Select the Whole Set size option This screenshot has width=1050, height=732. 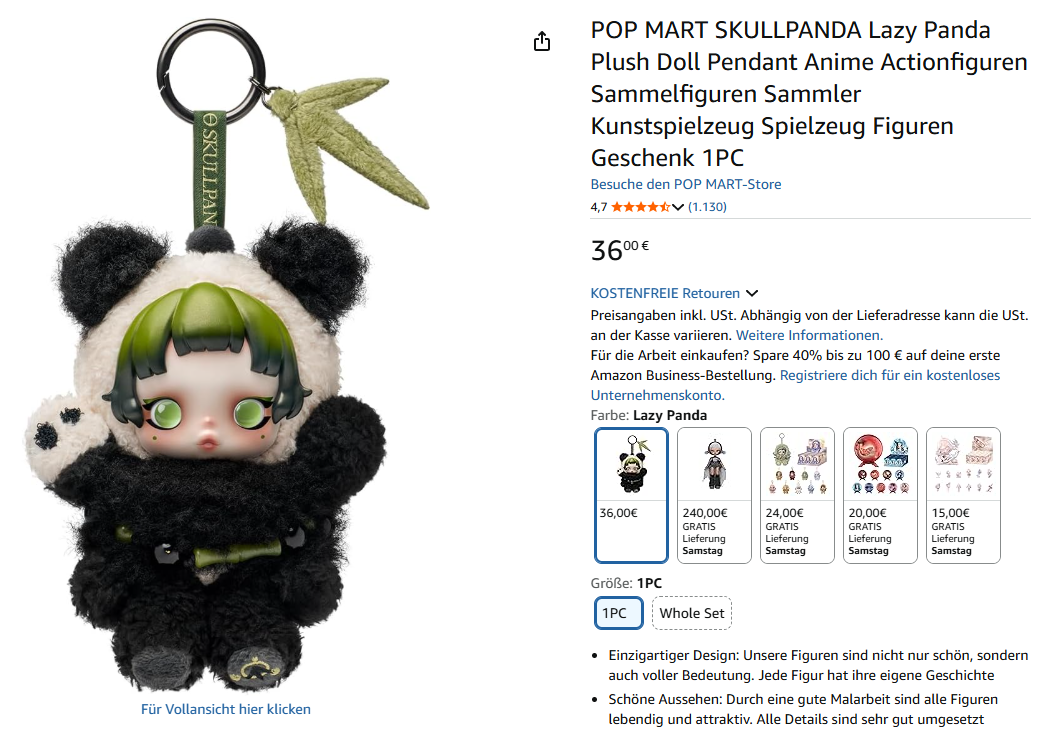click(x=692, y=613)
